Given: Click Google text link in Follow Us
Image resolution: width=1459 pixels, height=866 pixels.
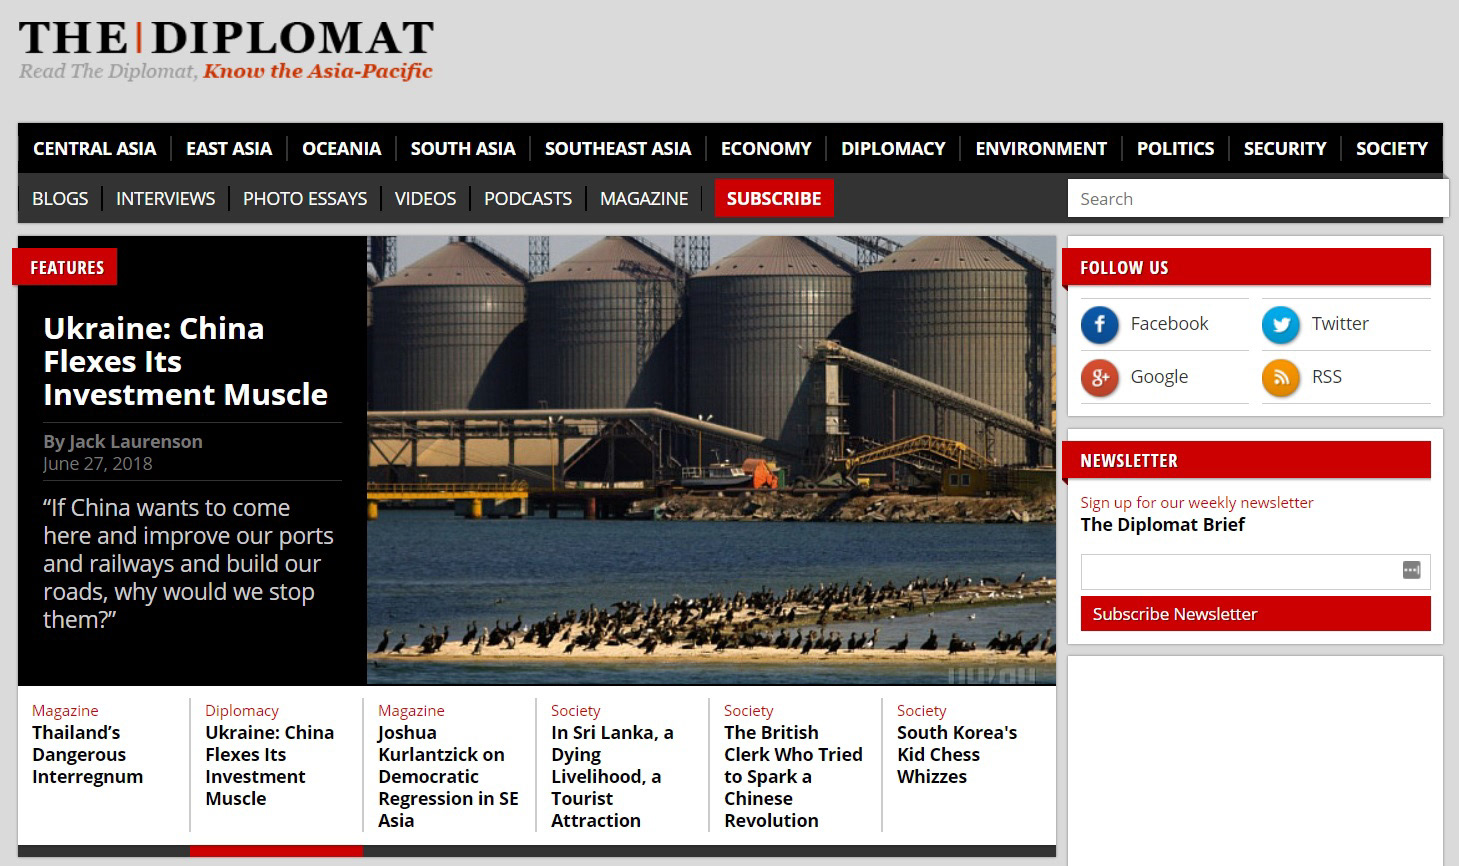Looking at the screenshot, I should [x=1159, y=377].
